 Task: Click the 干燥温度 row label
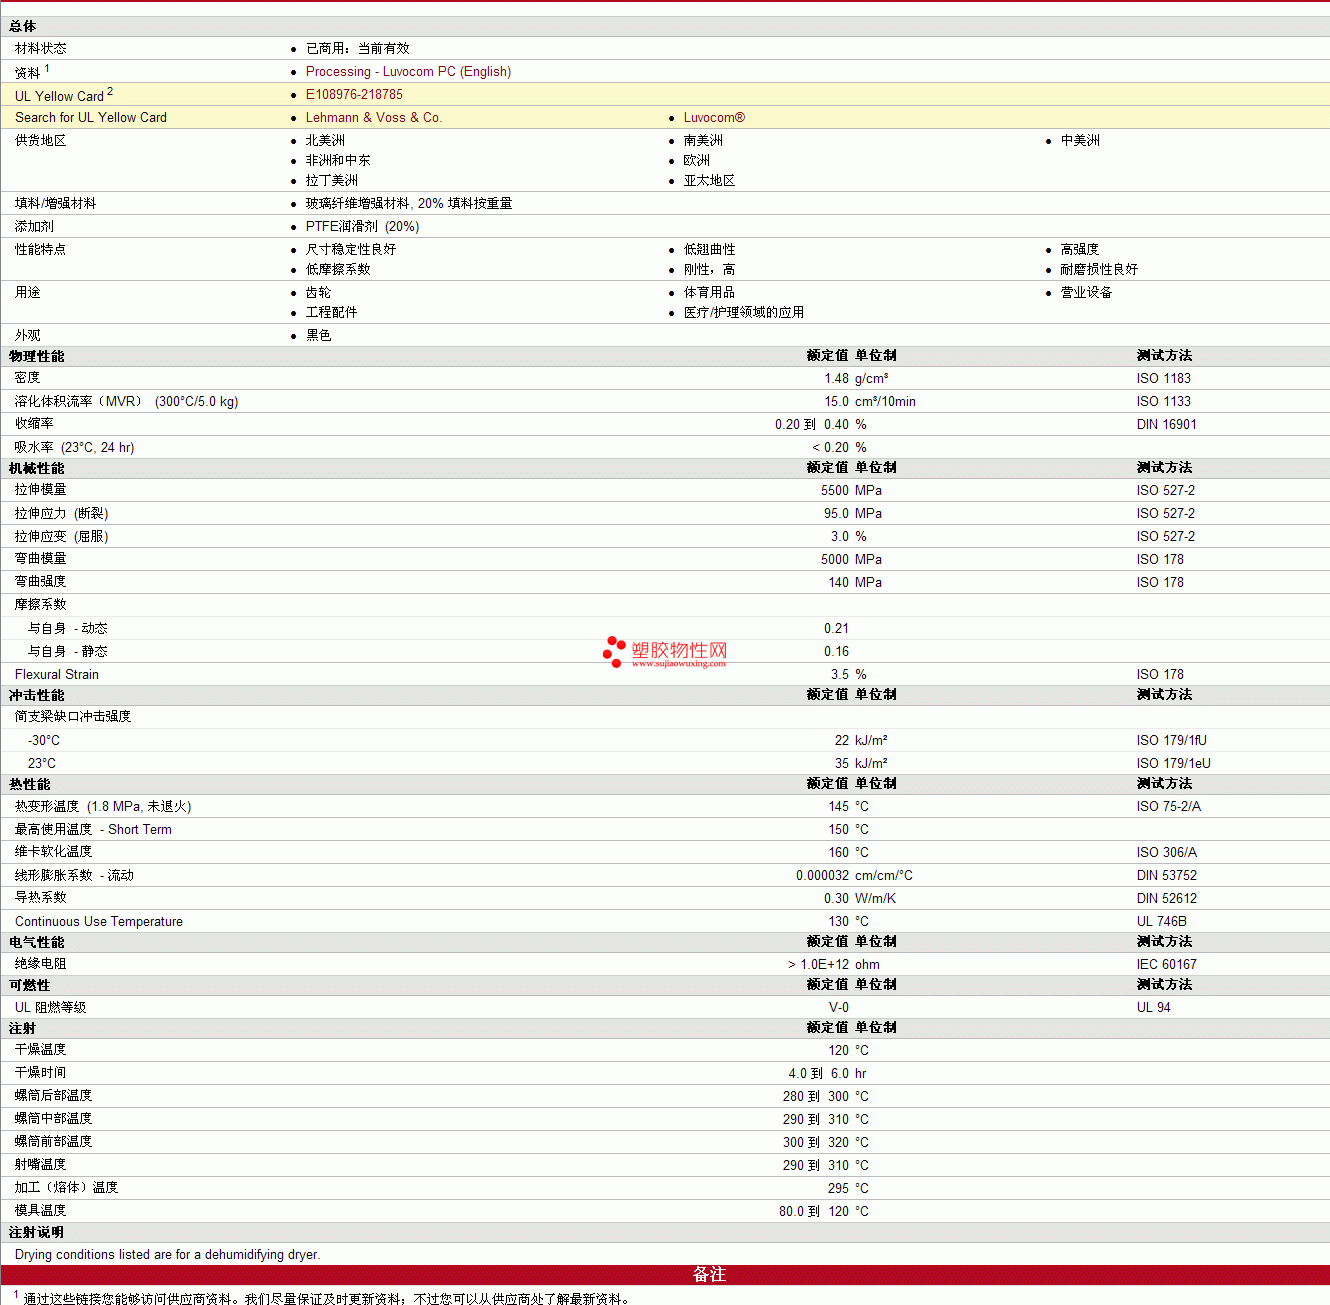click(x=41, y=1050)
